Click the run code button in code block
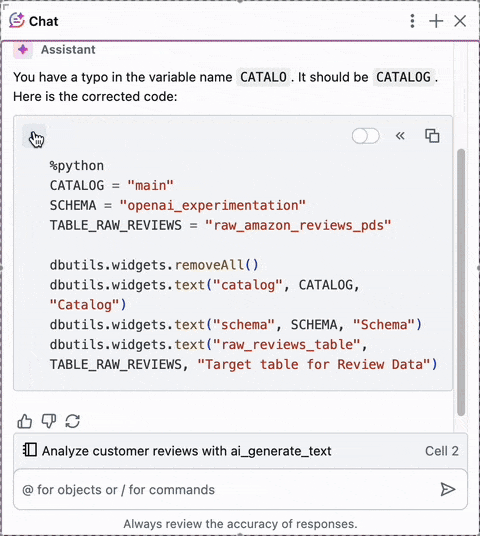This screenshot has width=480, height=536. (34, 136)
